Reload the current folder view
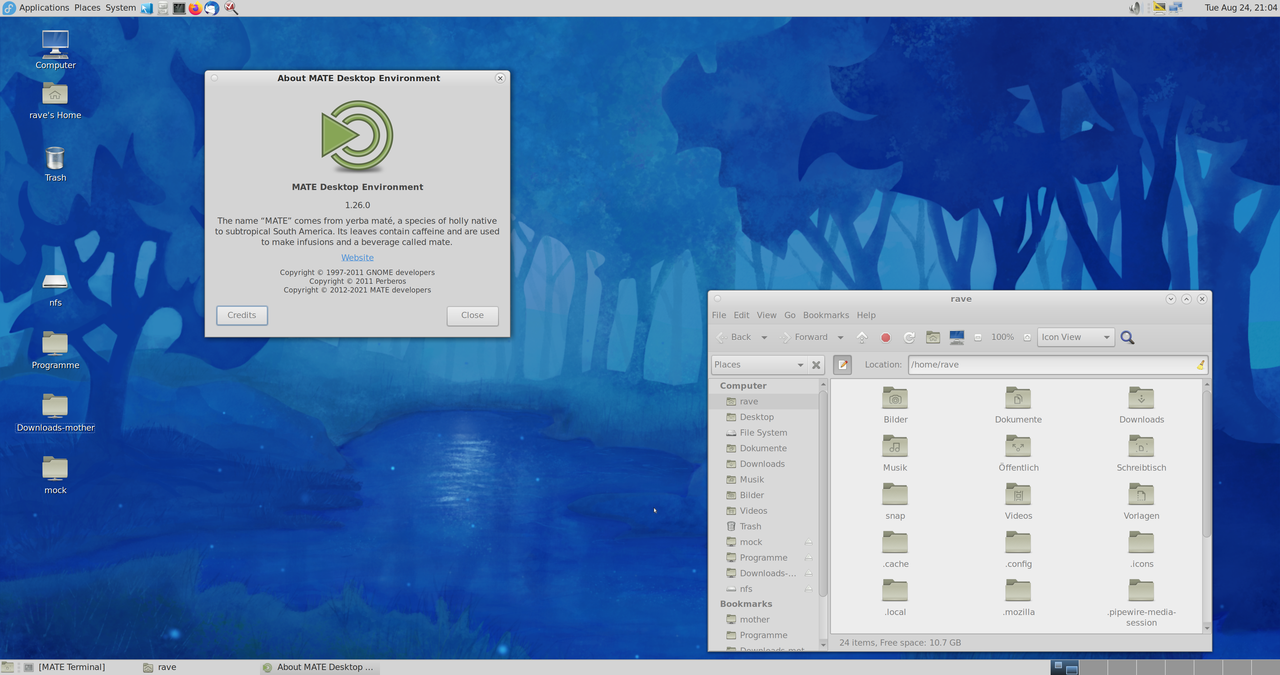Viewport: 1280px width, 675px height. pyautogui.click(x=909, y=338)
